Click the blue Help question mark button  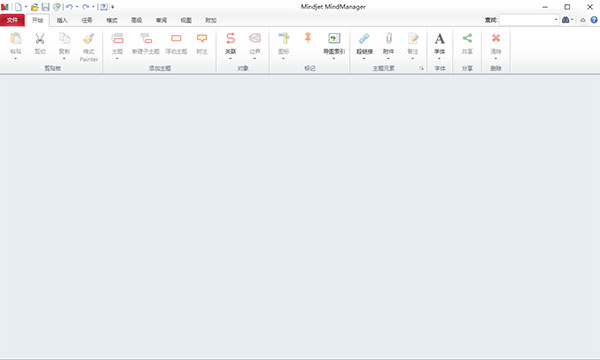594,20
